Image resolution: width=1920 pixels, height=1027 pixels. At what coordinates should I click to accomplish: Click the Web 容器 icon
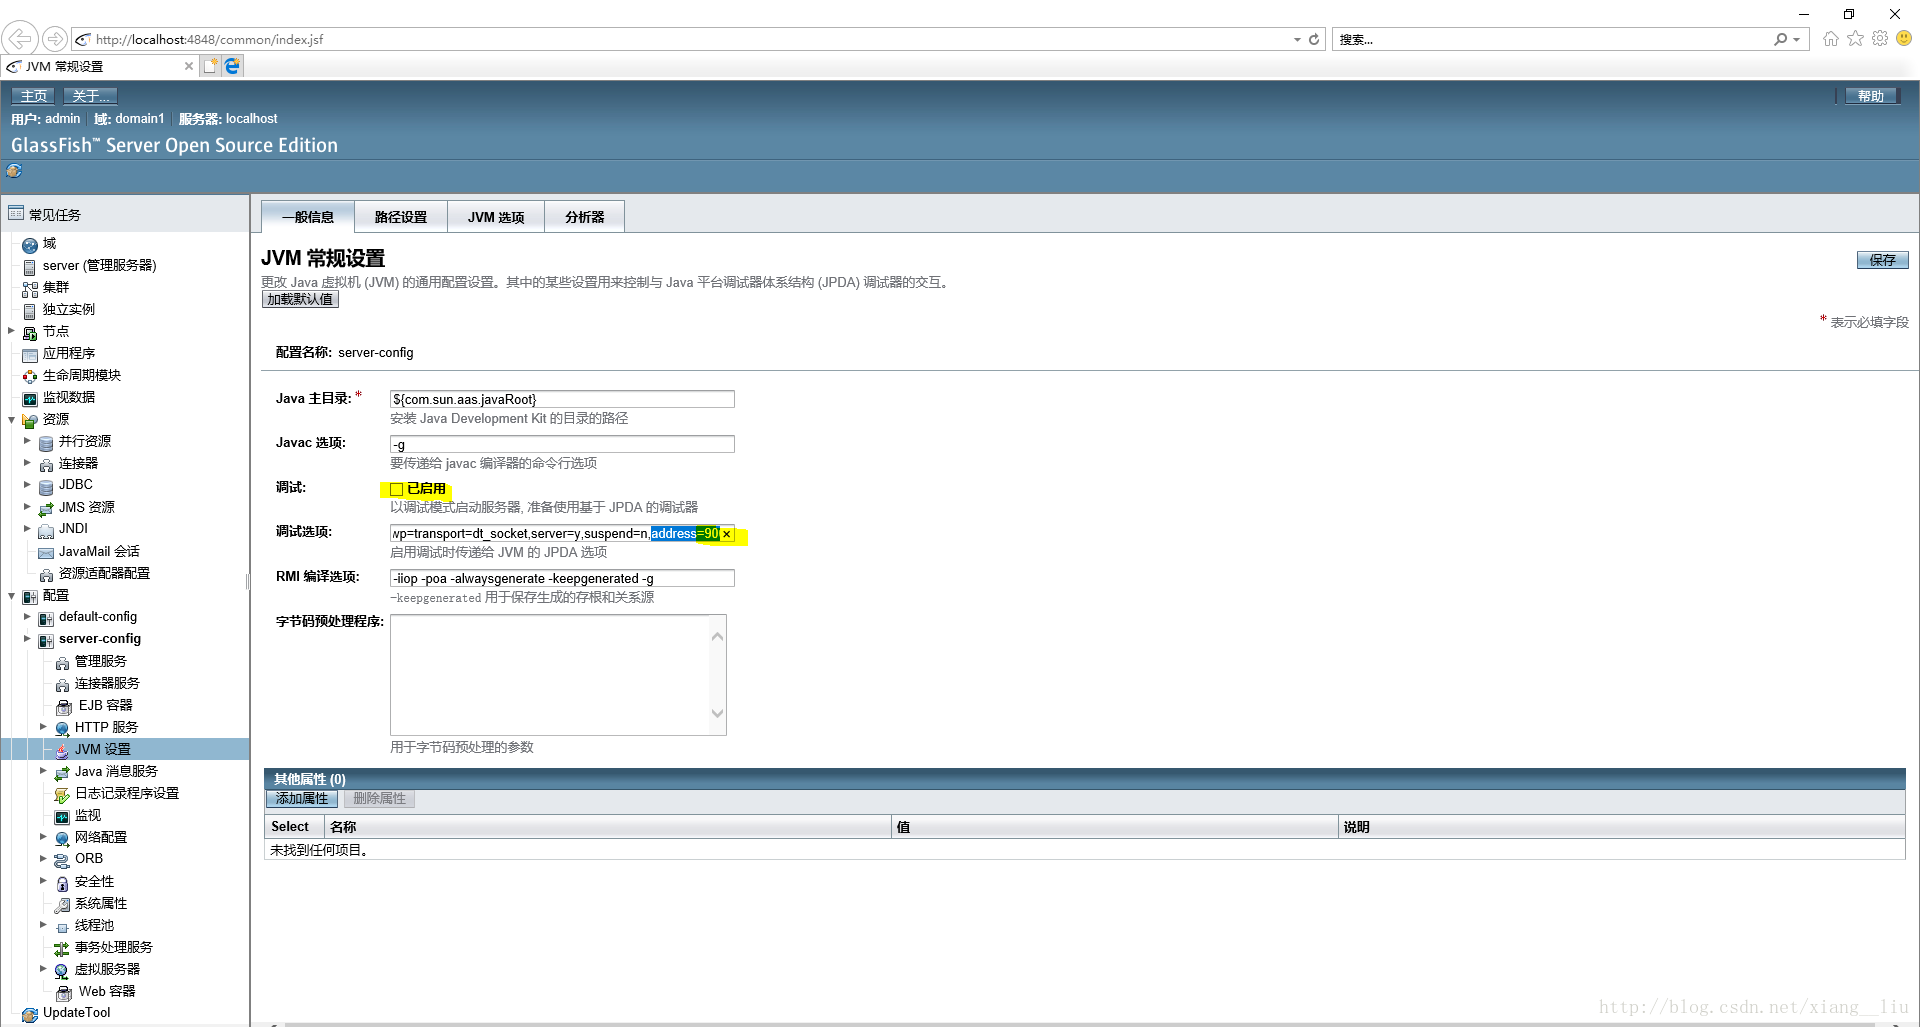tap(64, 993)
